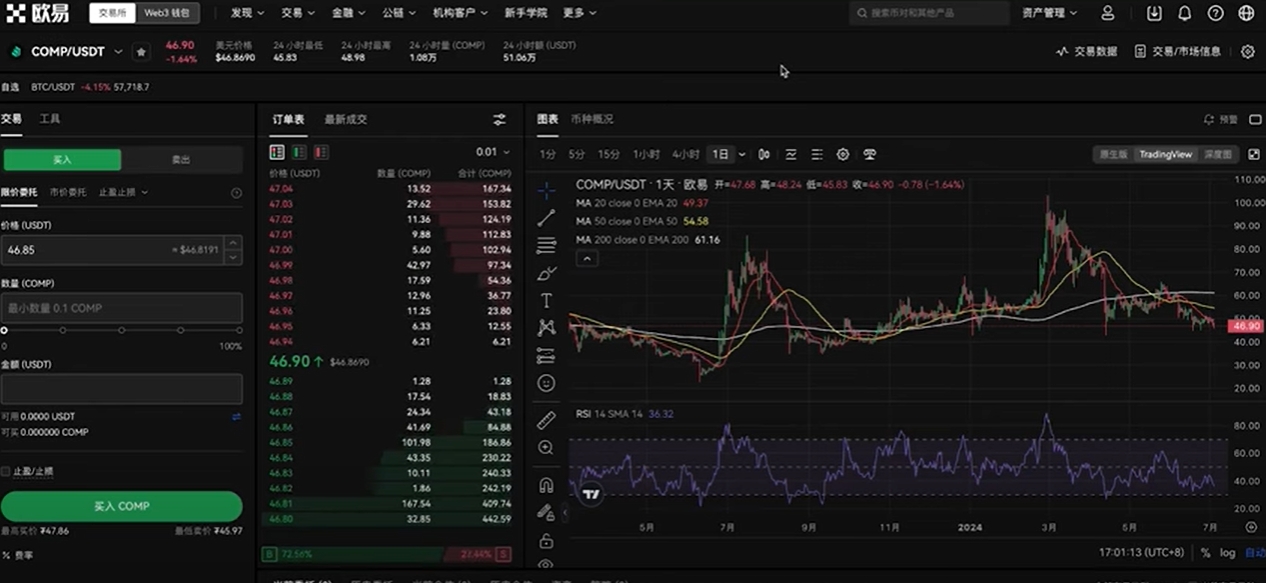Switch to 卖出 sell side
1266x583 pixels.
[181, 160]
